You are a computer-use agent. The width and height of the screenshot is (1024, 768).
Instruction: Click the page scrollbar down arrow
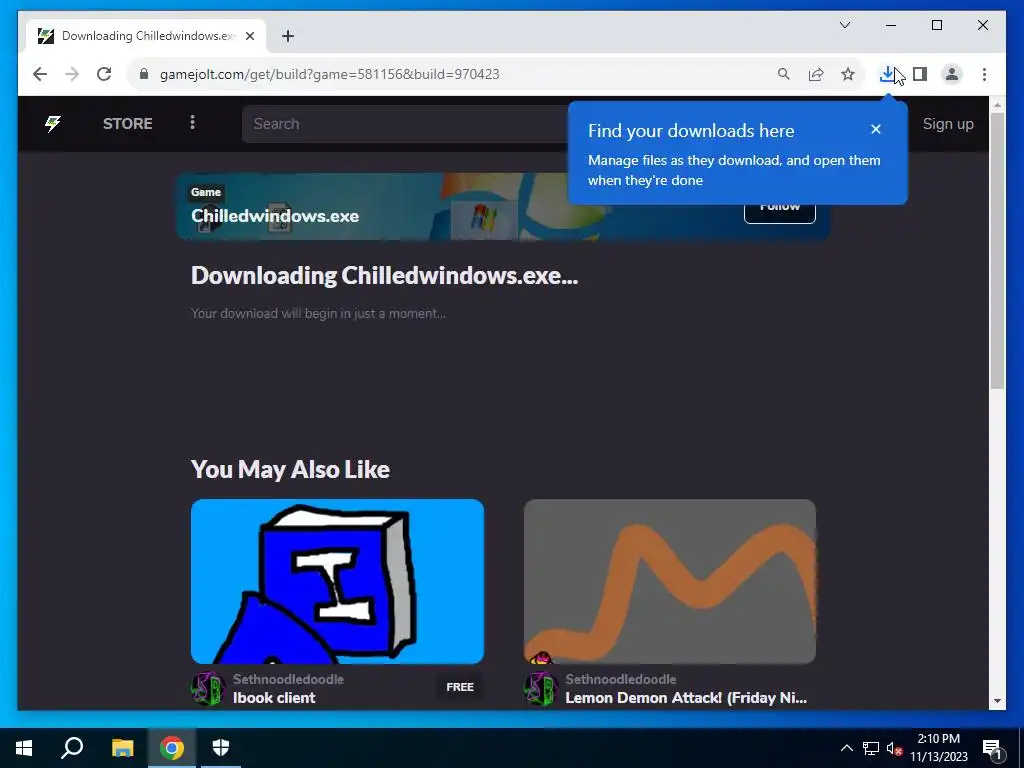[x=997, y=701]
